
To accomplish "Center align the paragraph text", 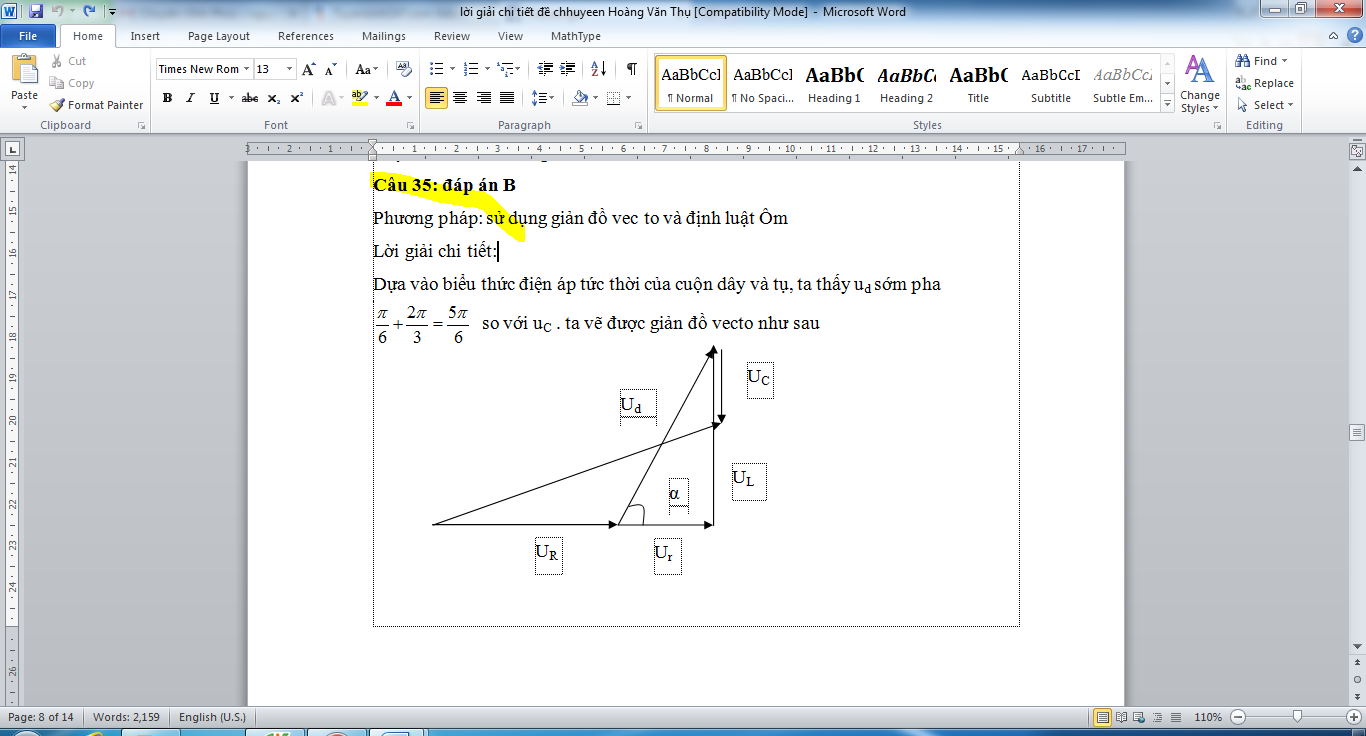I will (x=460, y=98).
